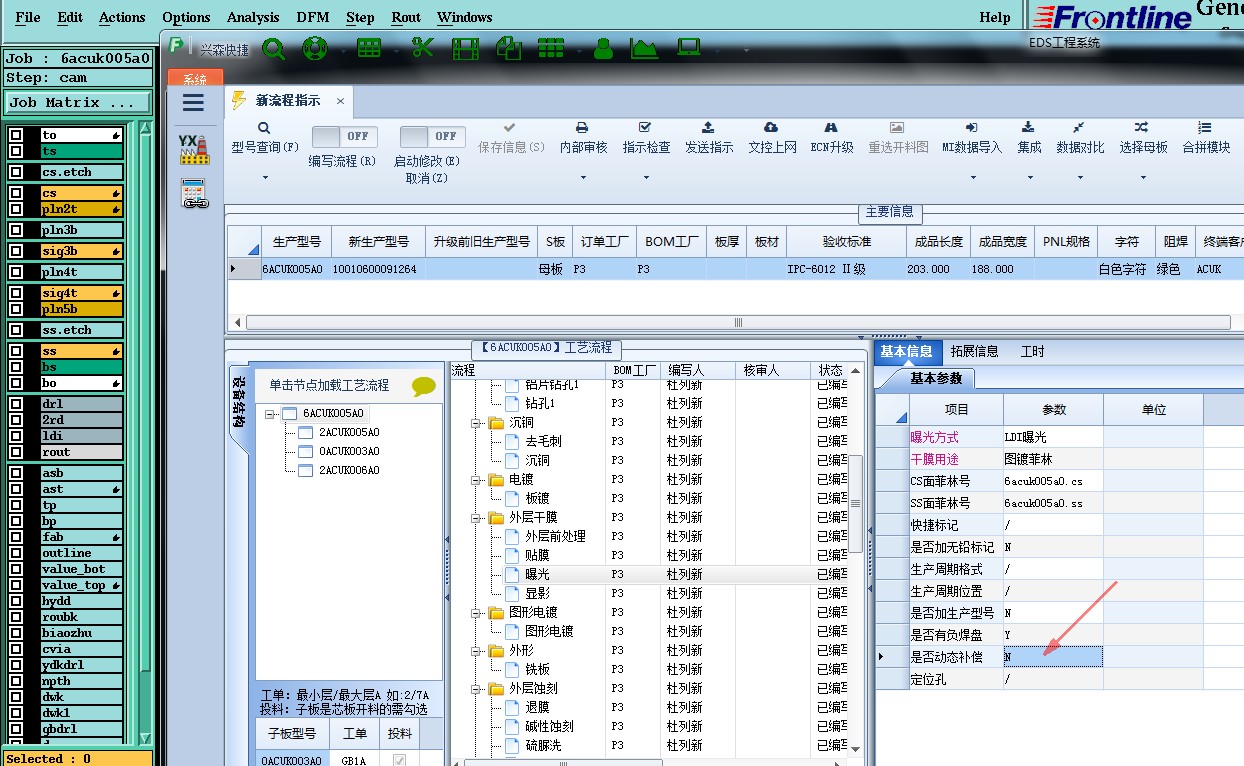Click the green user person icon
Viewport: 1244px width, 766px height.
(x=603, y=48)
